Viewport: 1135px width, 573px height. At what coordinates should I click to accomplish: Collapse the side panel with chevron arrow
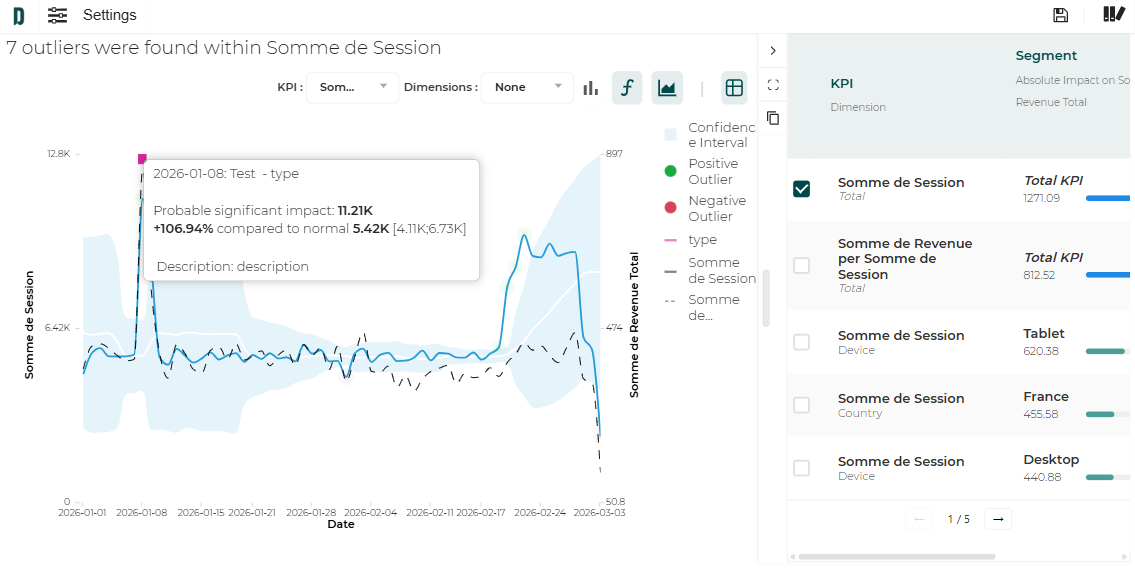click(773, 50)
